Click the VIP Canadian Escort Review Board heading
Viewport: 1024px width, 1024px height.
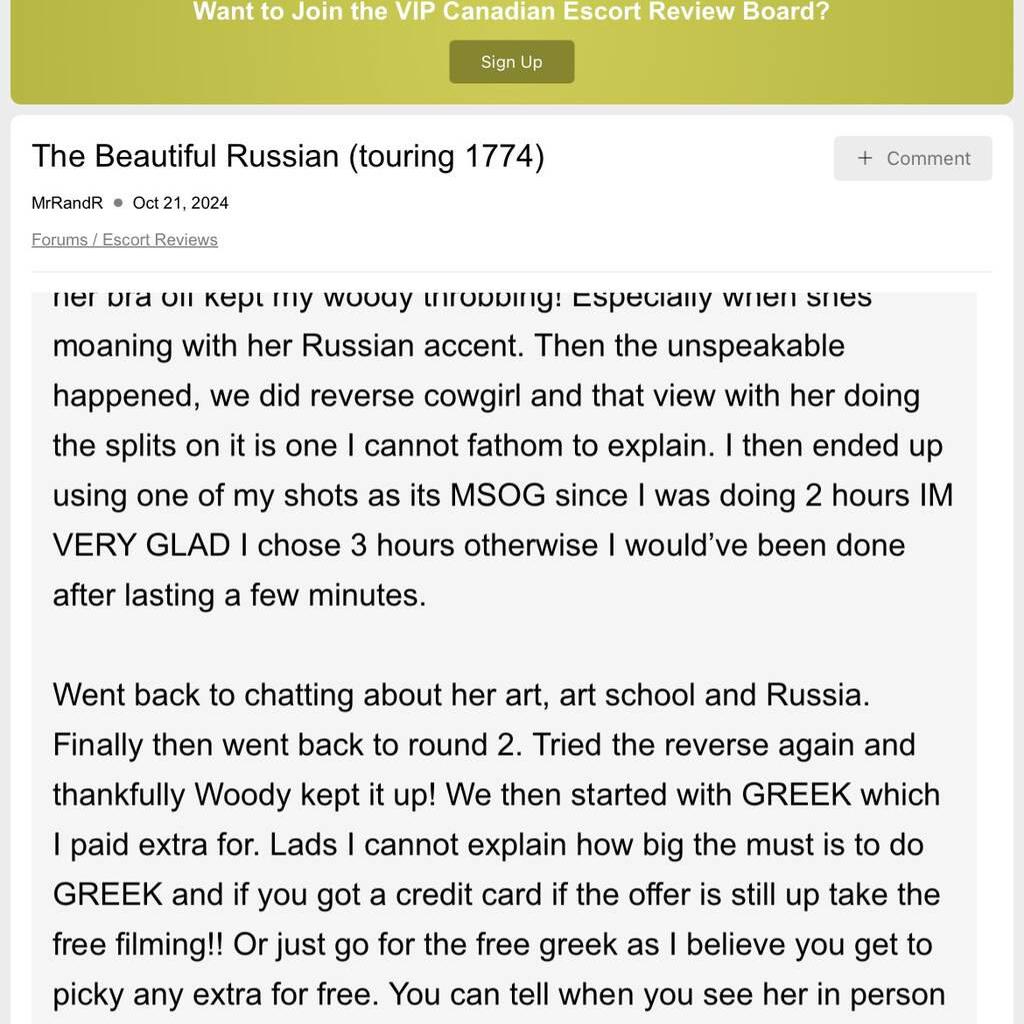(x=511, y=13)
